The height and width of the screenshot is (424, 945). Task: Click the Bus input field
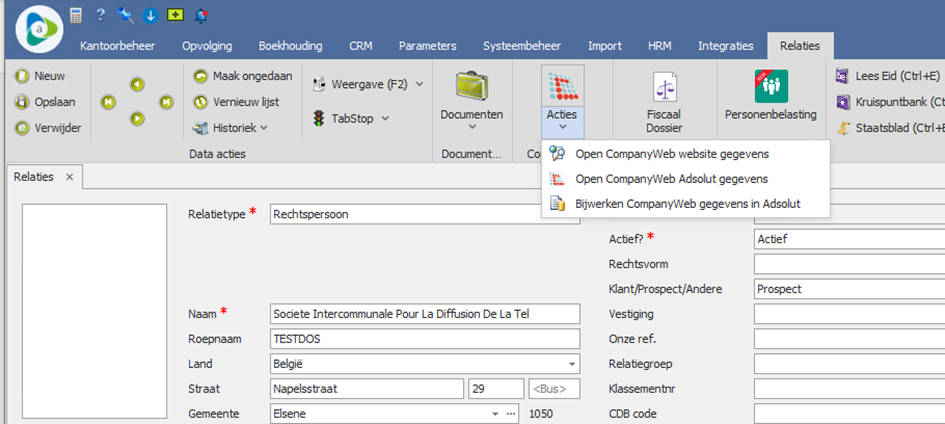554,389
